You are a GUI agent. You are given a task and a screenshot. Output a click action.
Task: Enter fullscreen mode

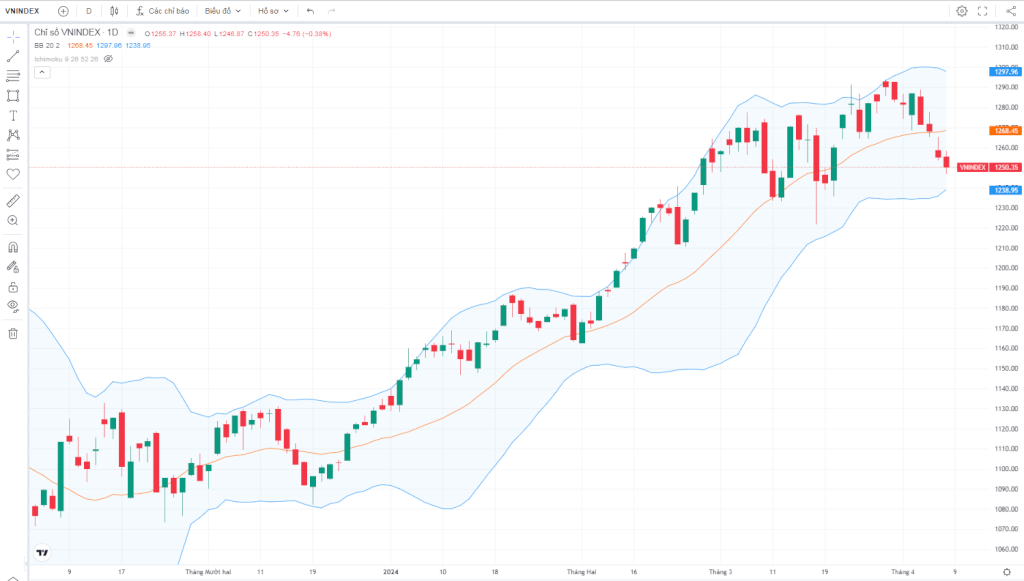pos(982,11)
